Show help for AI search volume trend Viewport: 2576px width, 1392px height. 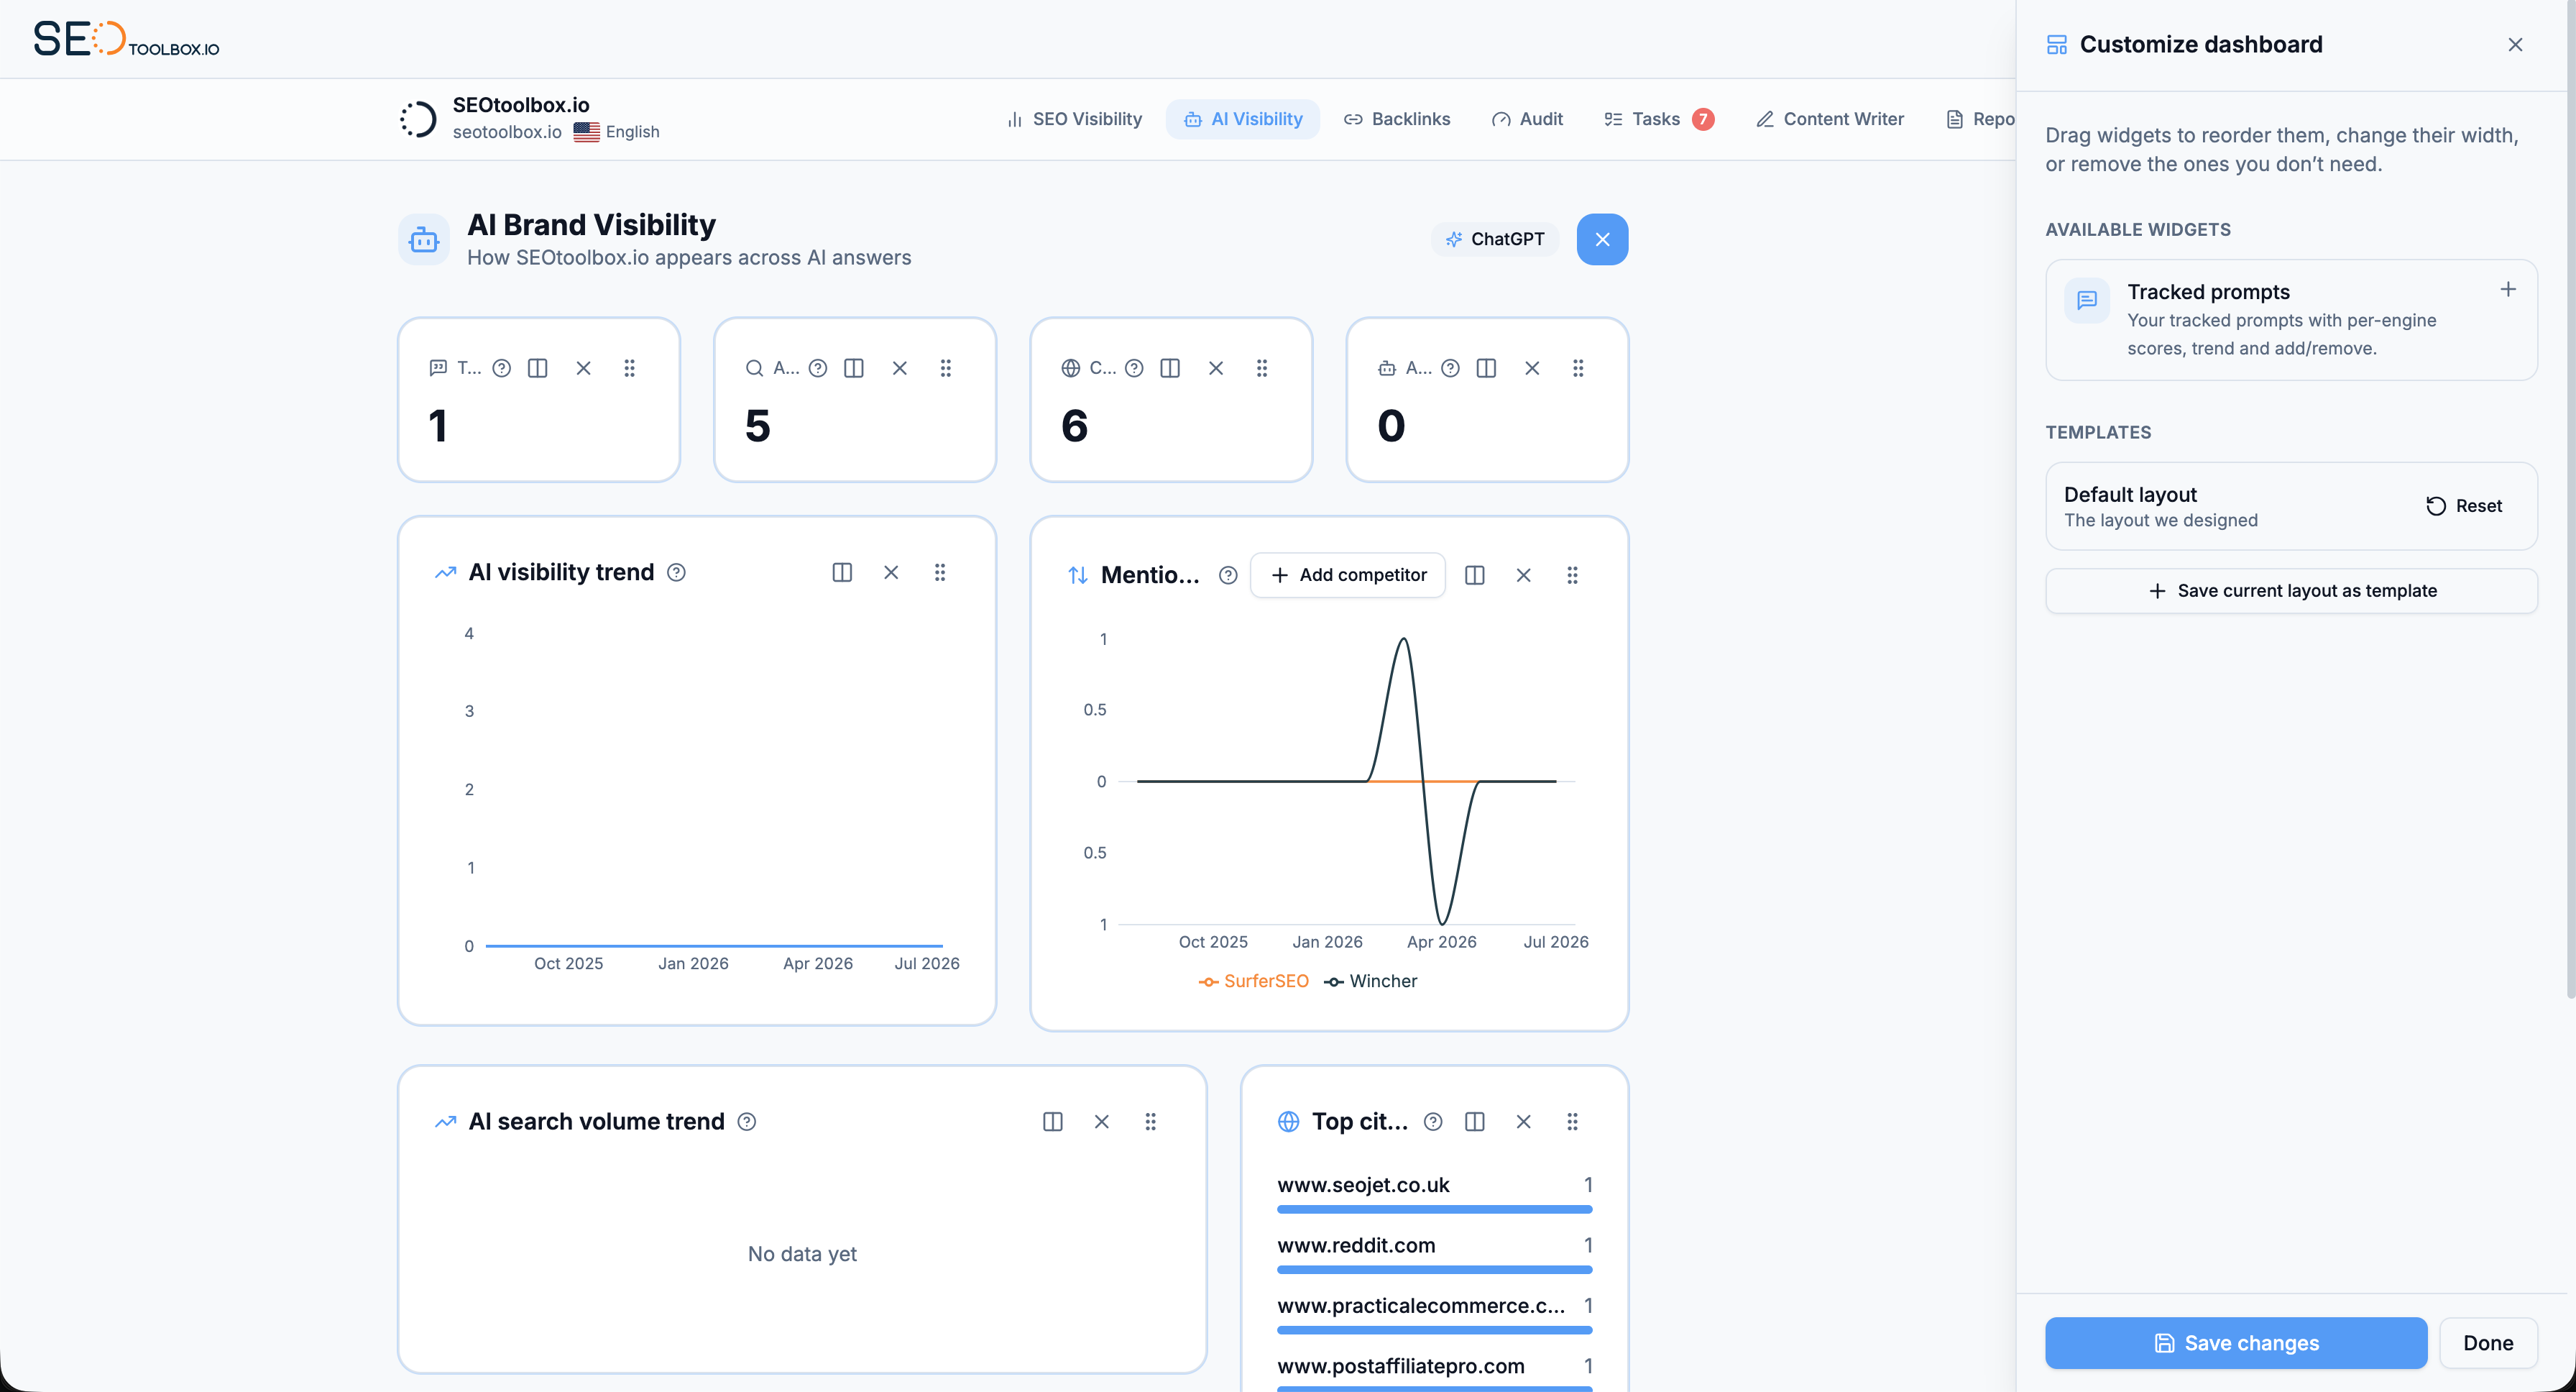747,1122
